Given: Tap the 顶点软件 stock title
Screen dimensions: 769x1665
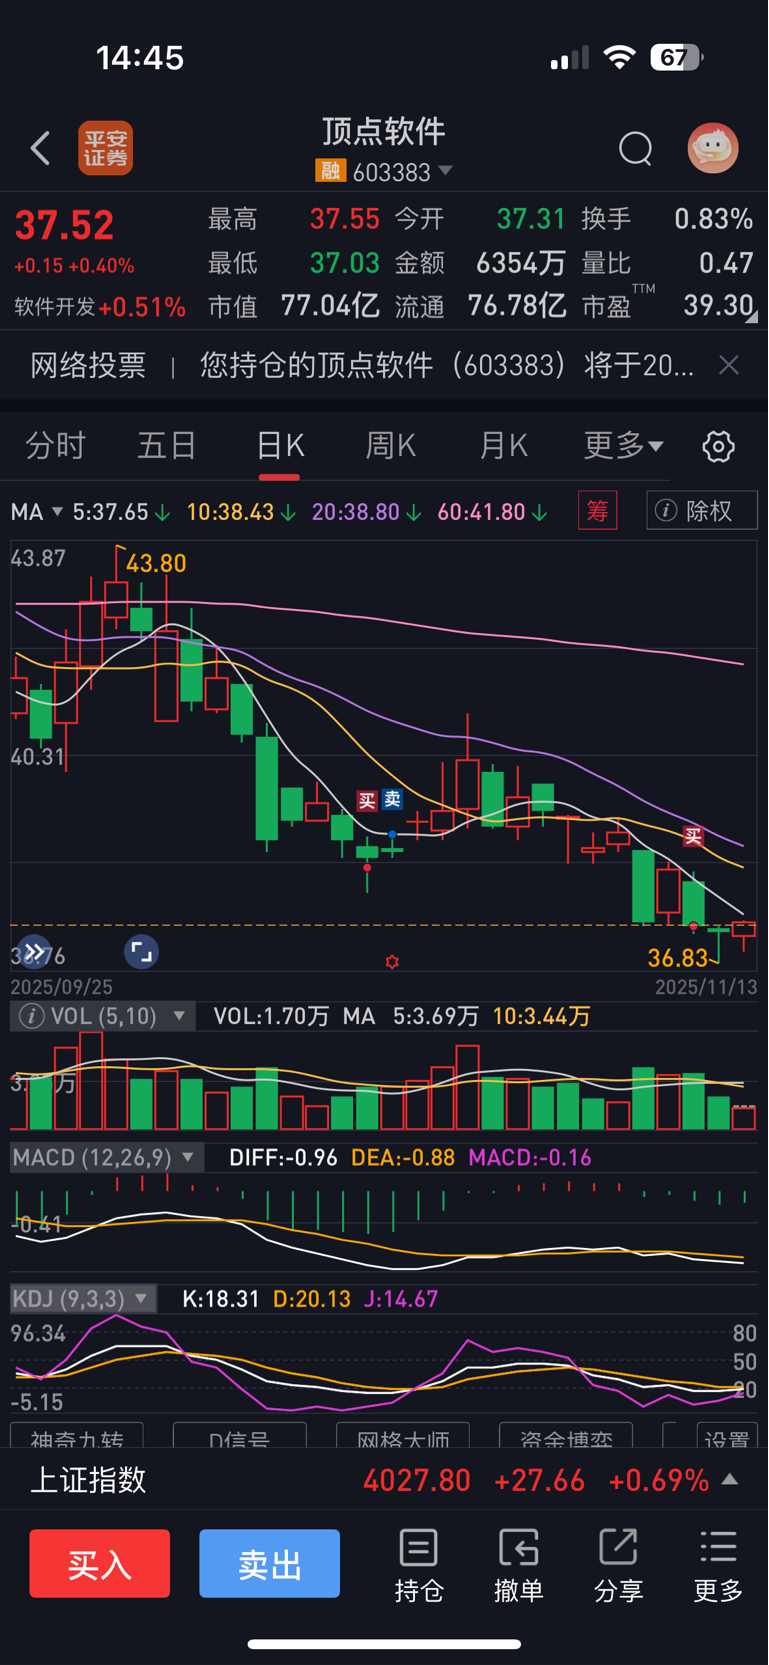Looking at the screenshot, I should click(384, 131).
